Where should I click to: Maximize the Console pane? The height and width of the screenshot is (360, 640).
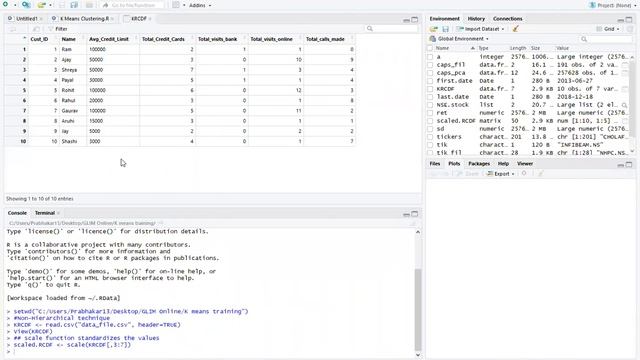click(x=415, y=213)
